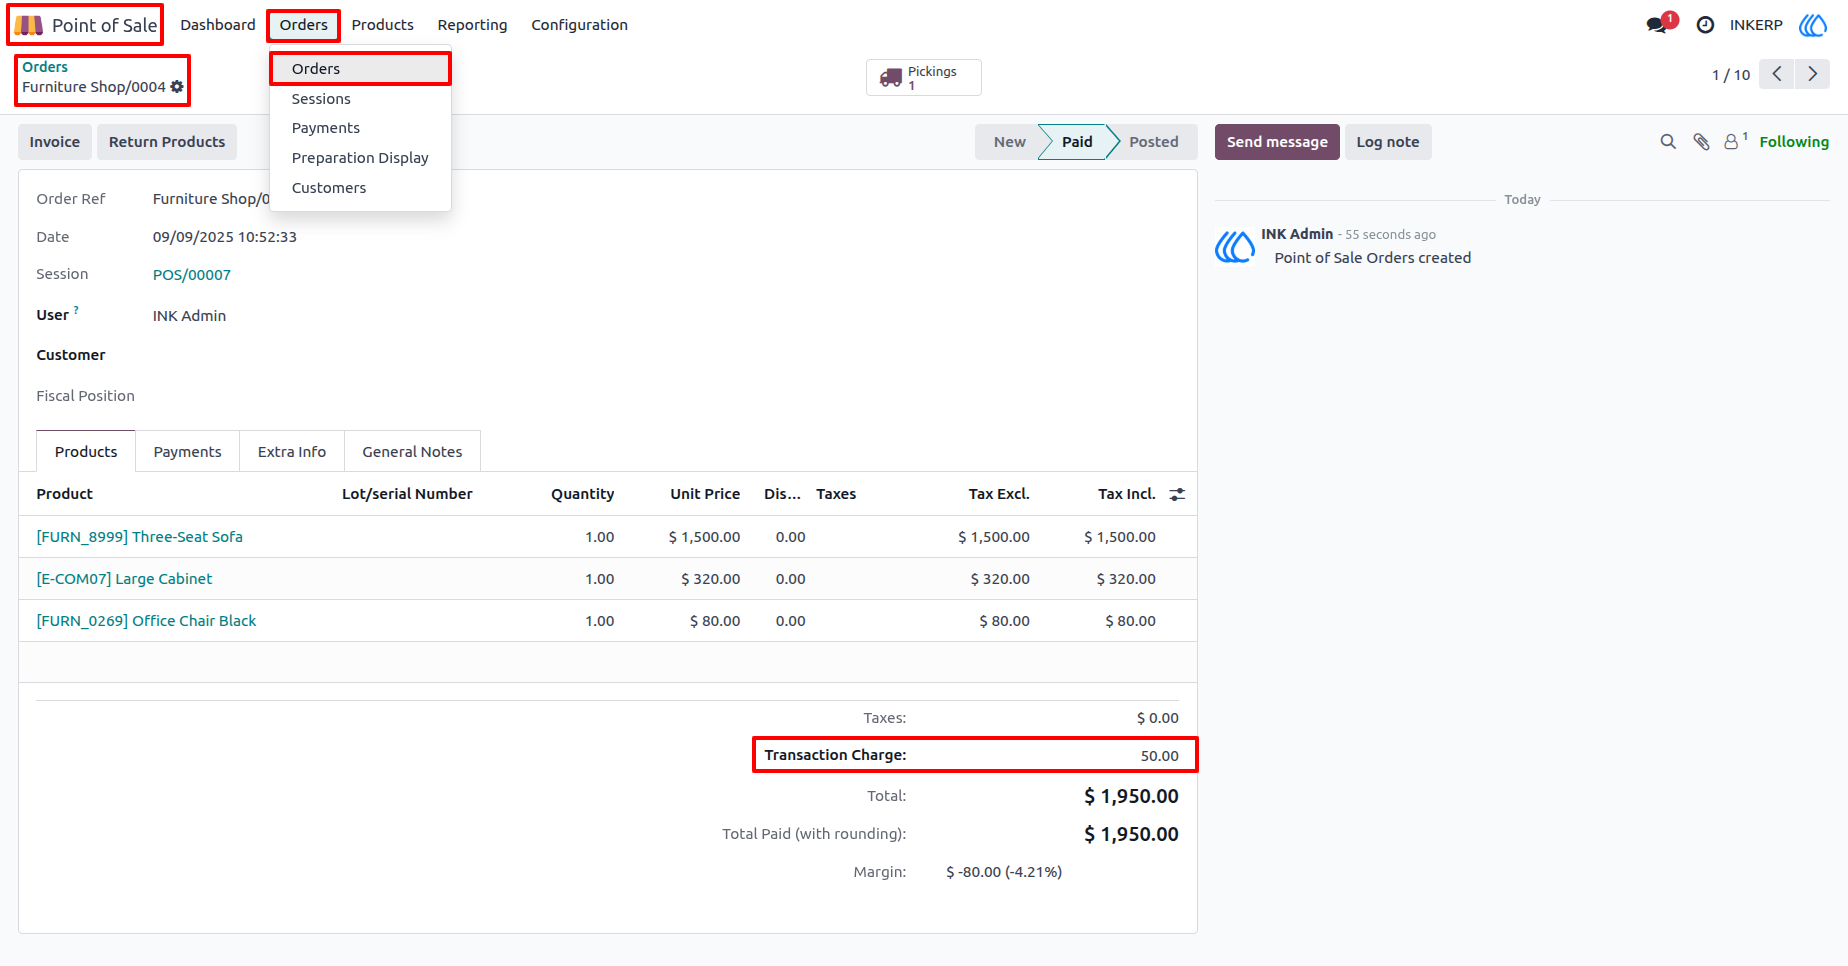The image size is (1848, 966).
Task: Show followers list icon
Action: click(1735, 141)
